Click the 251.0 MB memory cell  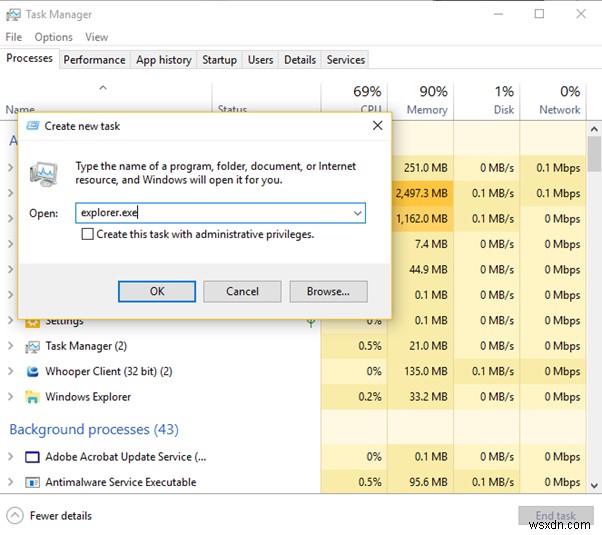422,167
